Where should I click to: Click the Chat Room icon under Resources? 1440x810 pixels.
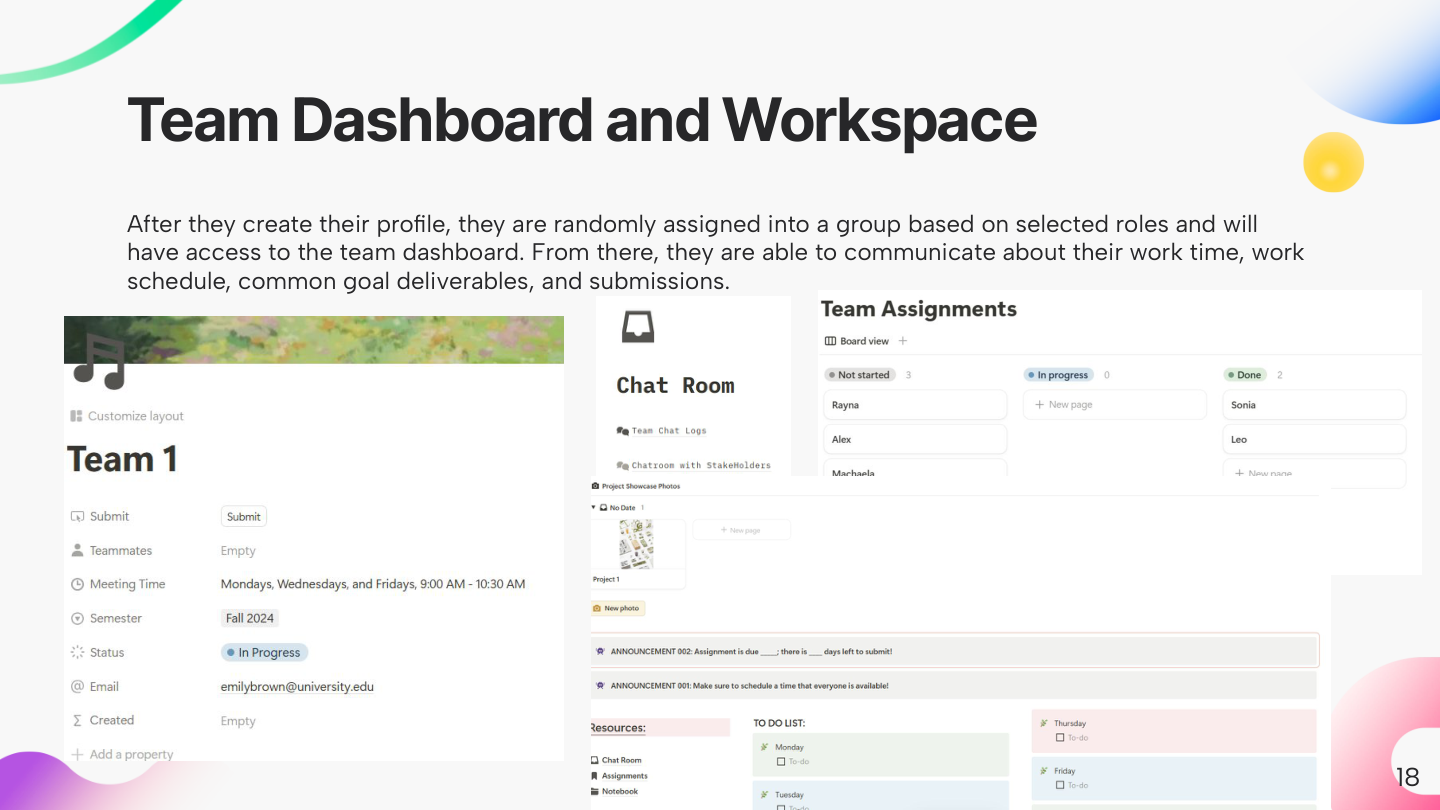coord(594,760)
